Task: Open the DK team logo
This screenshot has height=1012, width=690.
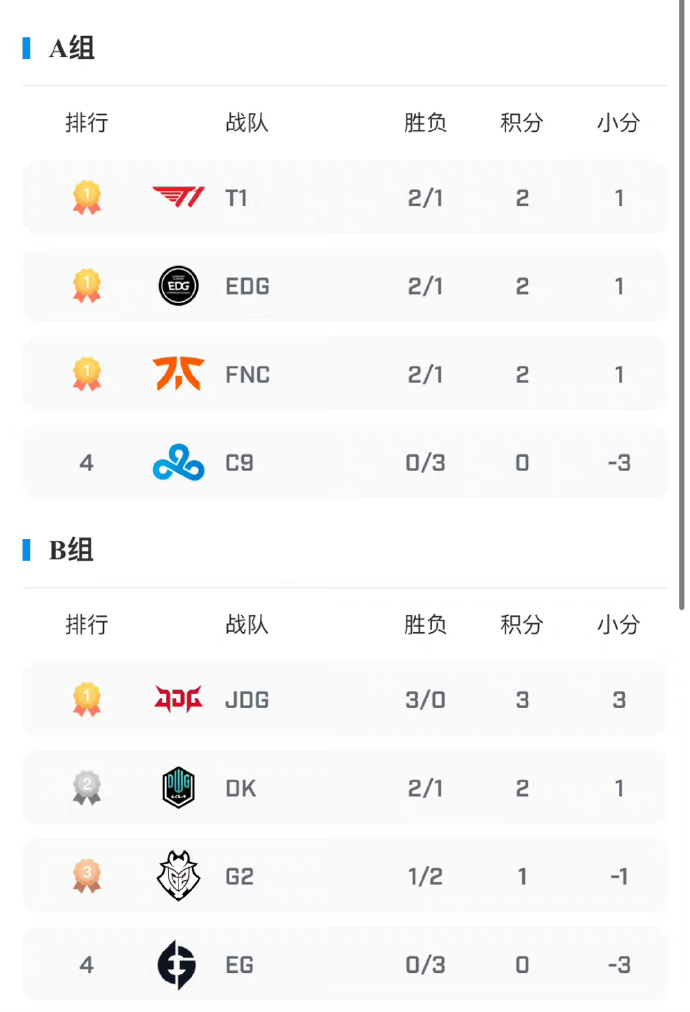Action: 178,787
